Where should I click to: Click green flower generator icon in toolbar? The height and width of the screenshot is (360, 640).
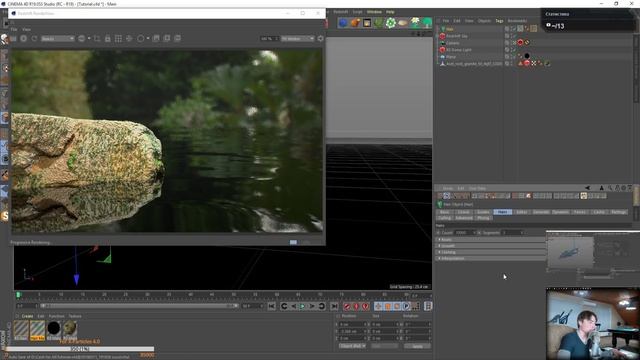[391, 23]
